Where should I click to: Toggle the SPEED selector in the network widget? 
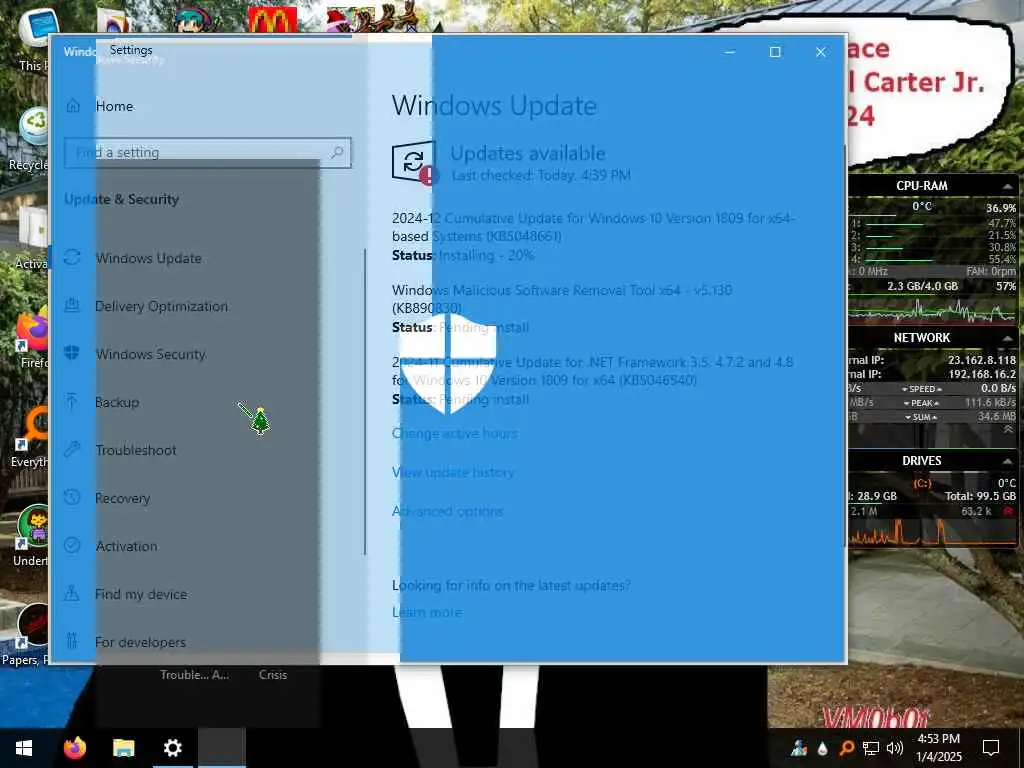(x=921, y=389)
